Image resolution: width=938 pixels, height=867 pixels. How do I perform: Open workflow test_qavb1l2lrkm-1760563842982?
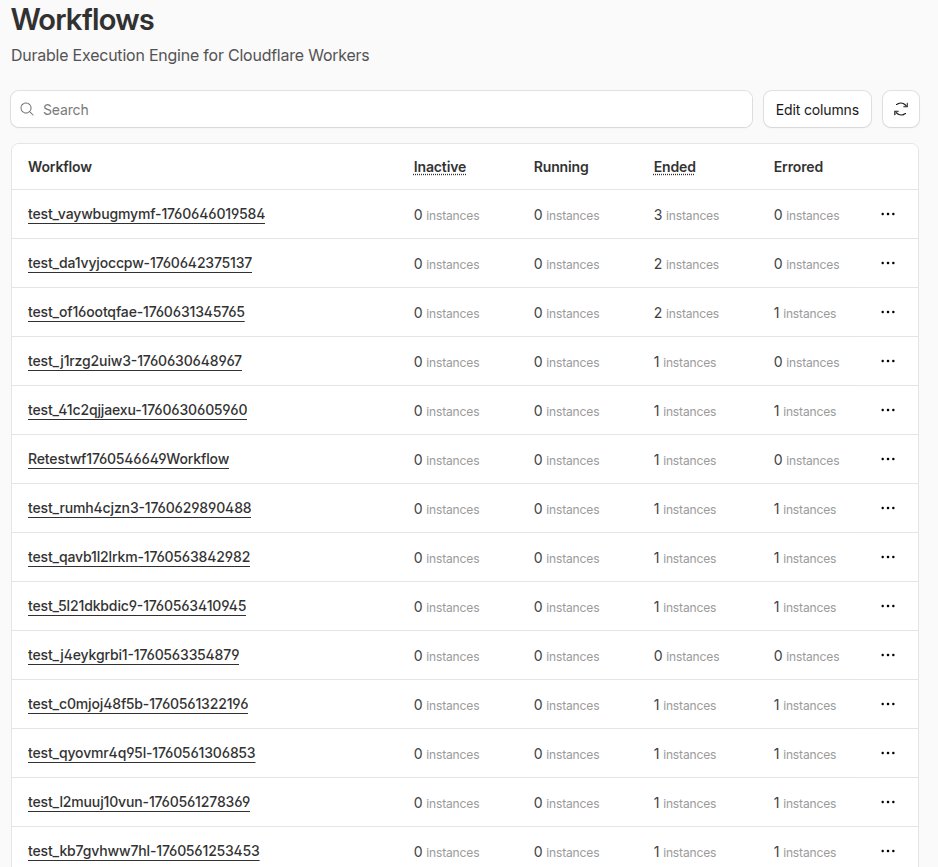click(x=139, y=558)
